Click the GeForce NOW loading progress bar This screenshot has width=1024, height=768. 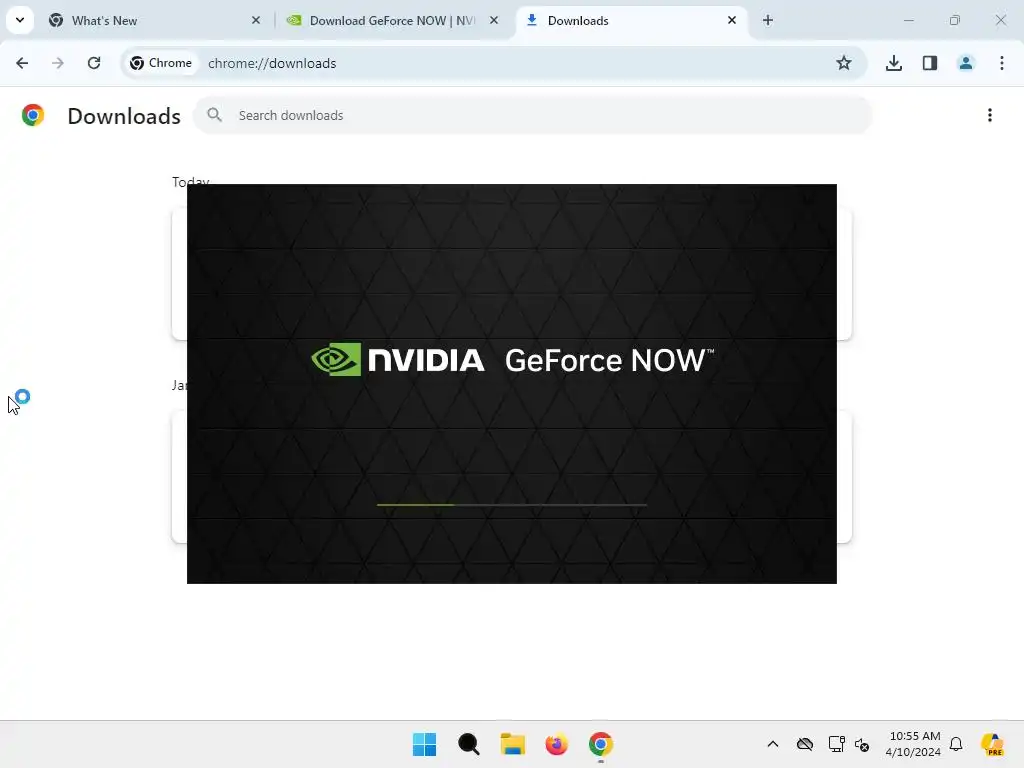tap(512, 505)
